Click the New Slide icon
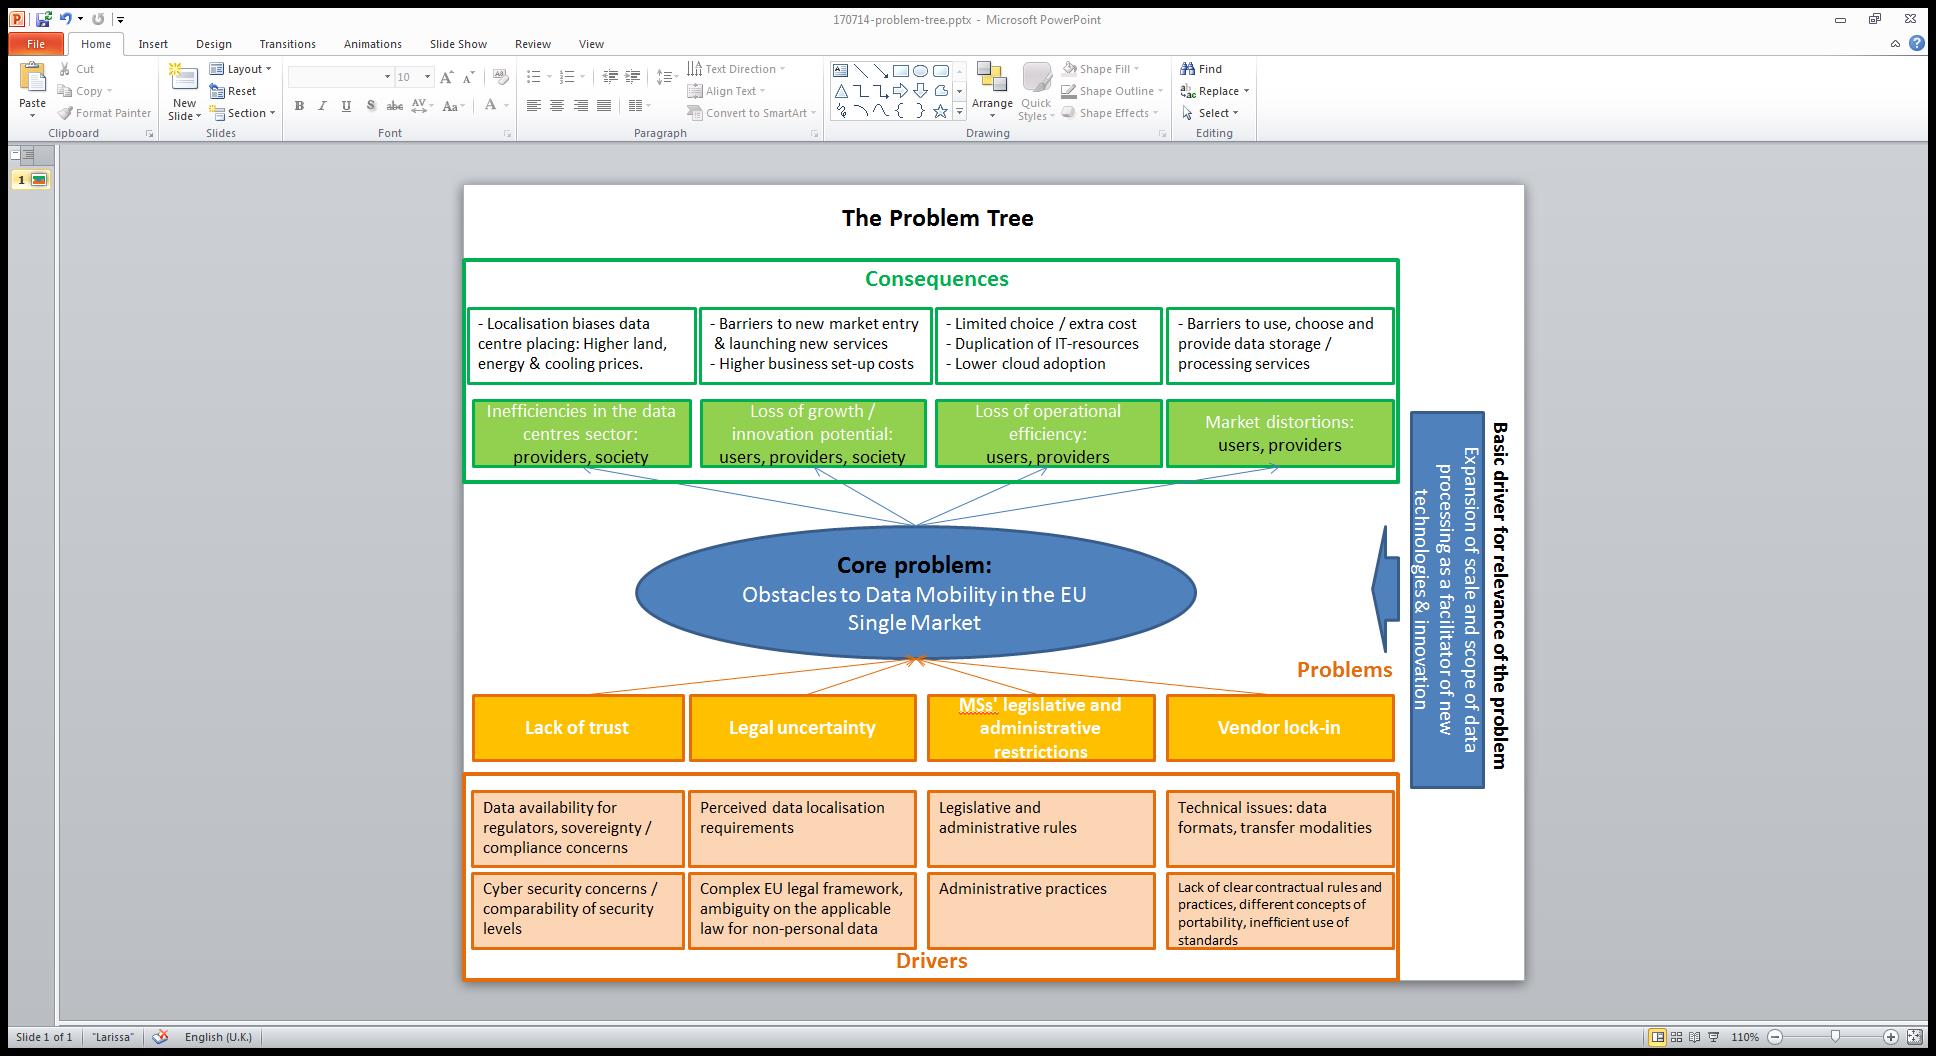This screenshot has width=1936, height=1056. 183,78
